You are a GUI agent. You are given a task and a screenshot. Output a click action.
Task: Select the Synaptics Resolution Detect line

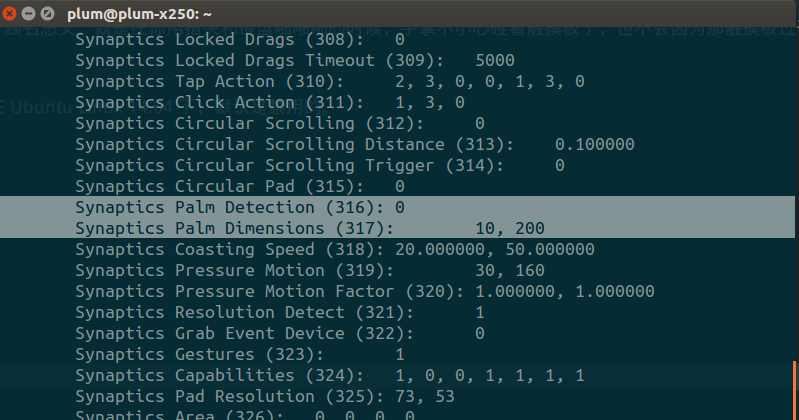coord(280,312)
